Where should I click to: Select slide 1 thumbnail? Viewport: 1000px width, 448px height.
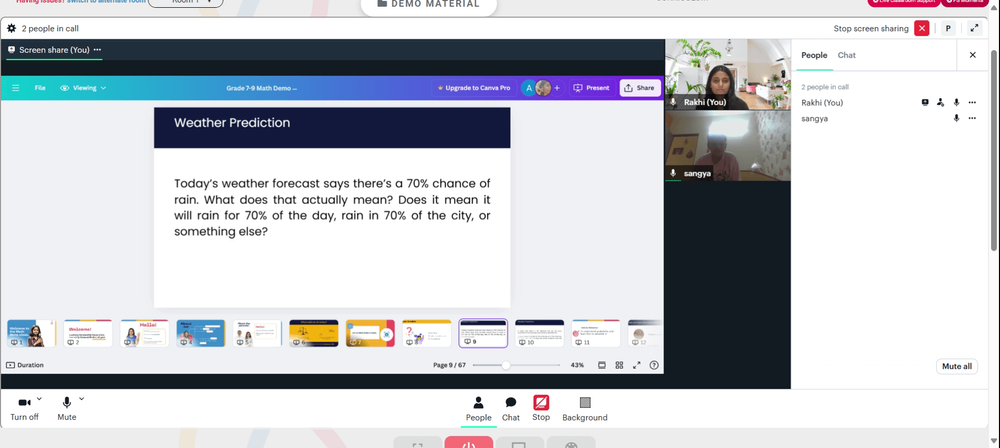click(x=31, y=333)
